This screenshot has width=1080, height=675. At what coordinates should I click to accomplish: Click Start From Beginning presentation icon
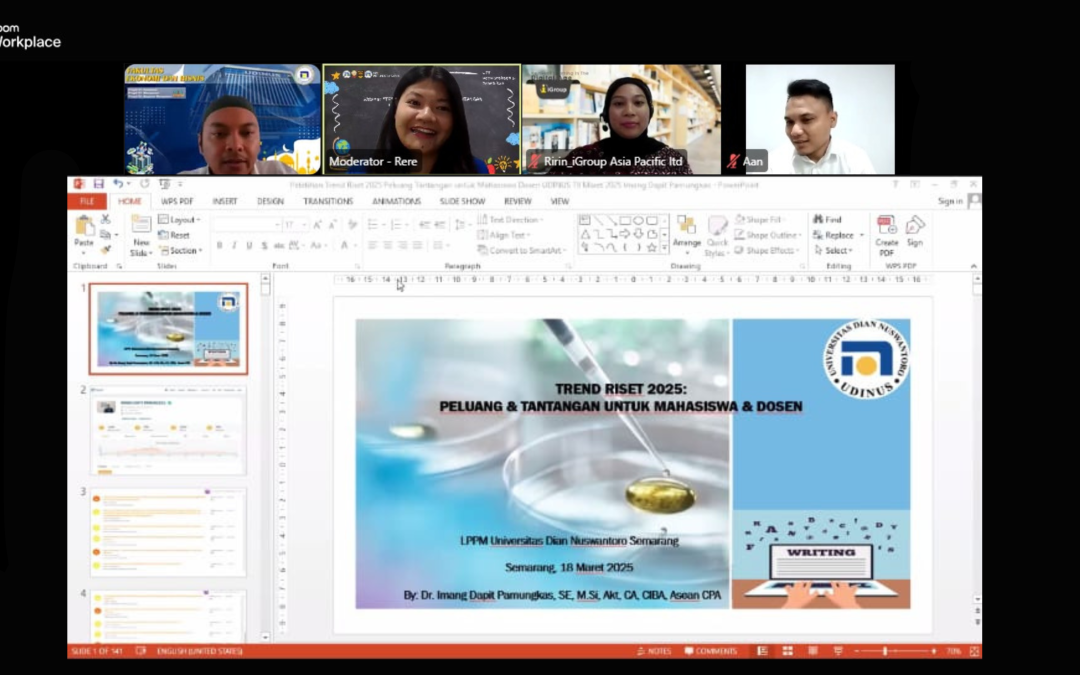point(165,184)
